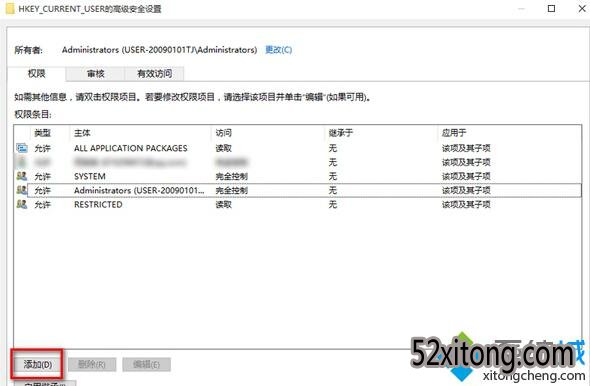The height and width of the screenshot is (386, 590).
Task: Click the 添加(D) button
Action: pos(37,364)
